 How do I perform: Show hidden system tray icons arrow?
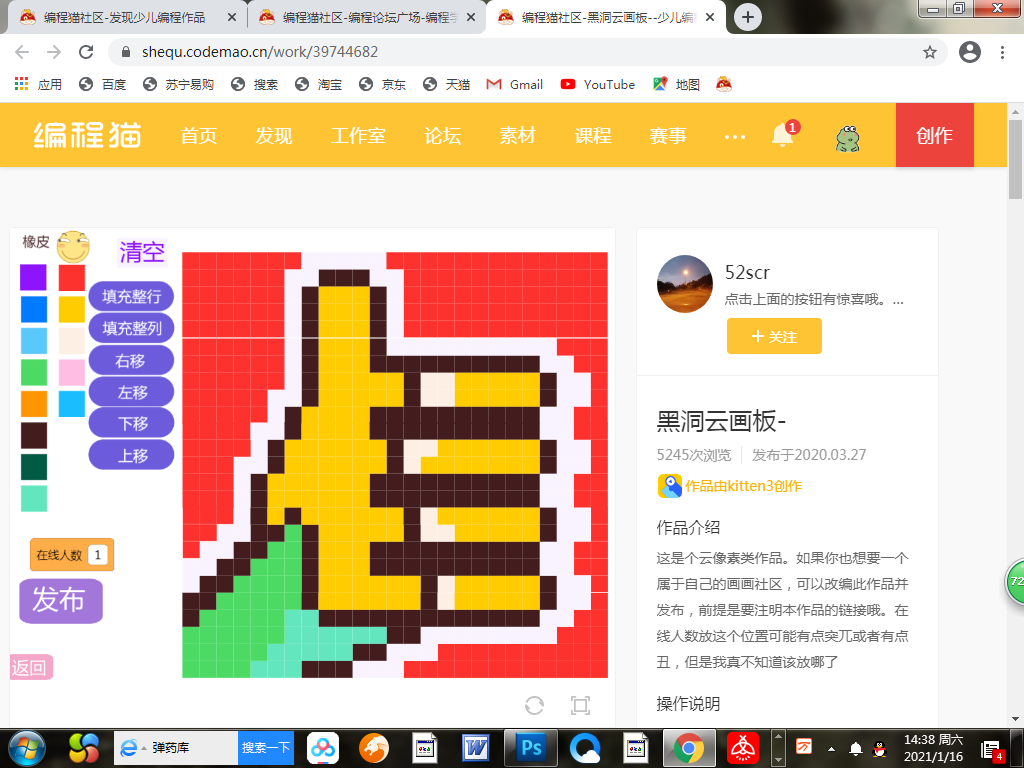tap(831, 748)
